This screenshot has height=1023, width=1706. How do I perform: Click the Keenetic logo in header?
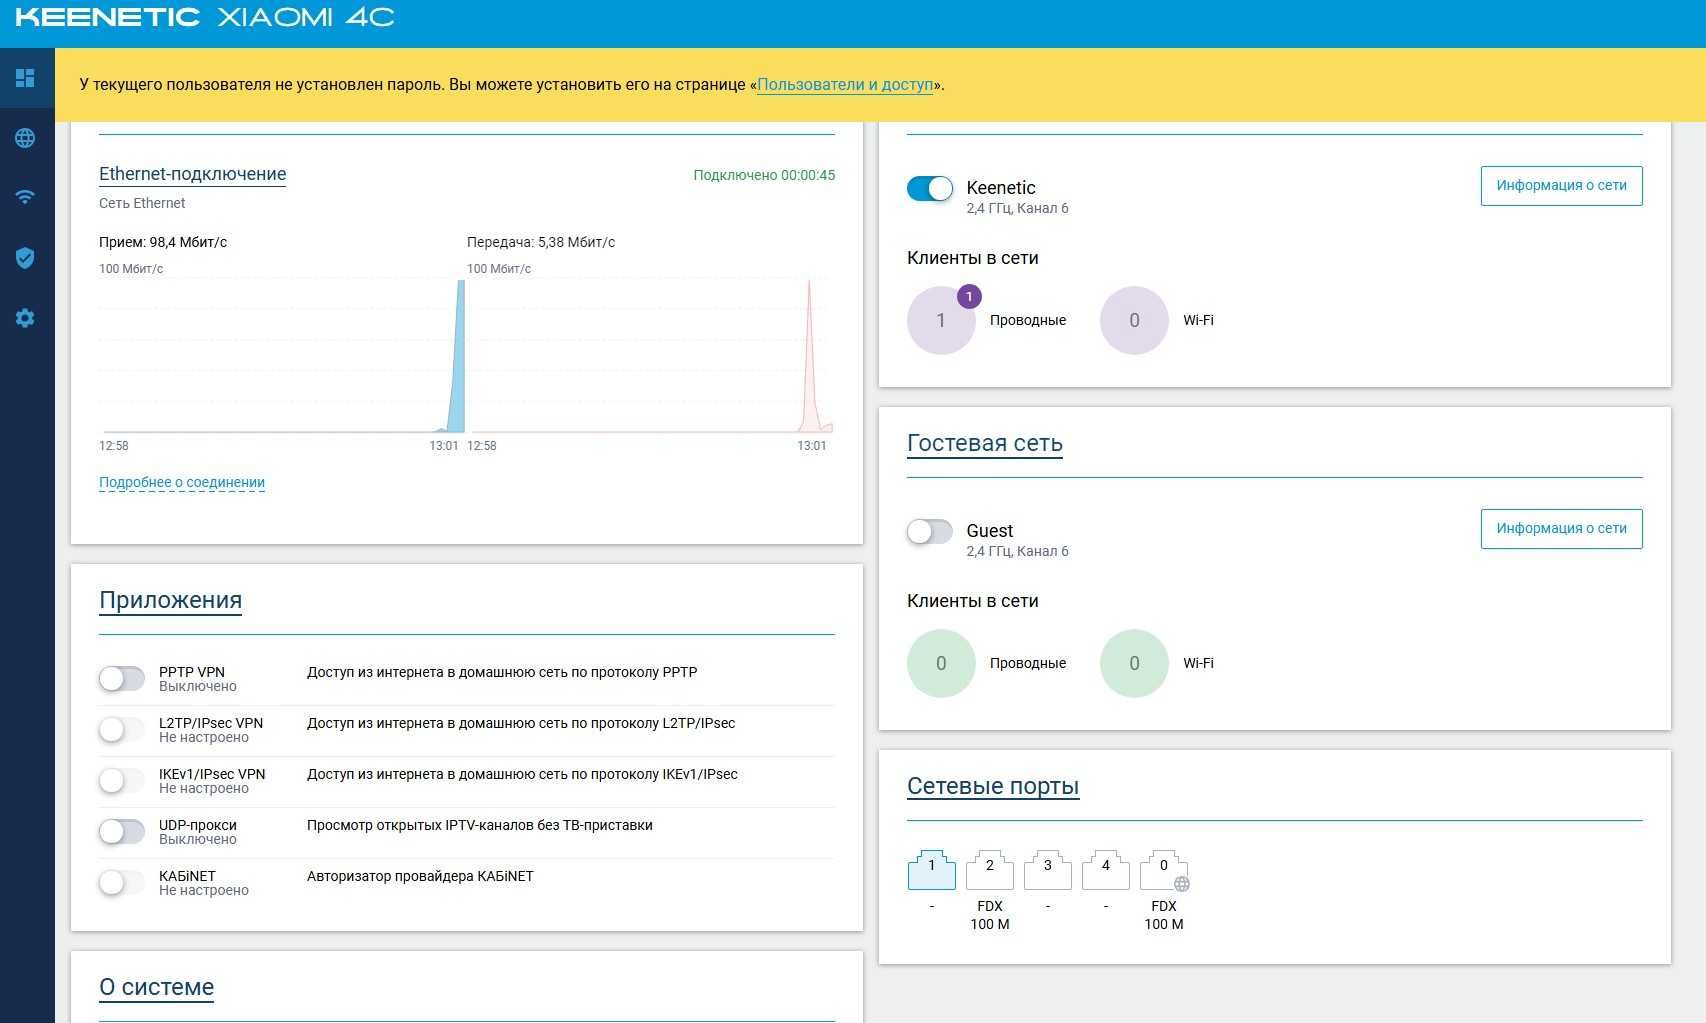pyautogui.click(x=107, y=17)
